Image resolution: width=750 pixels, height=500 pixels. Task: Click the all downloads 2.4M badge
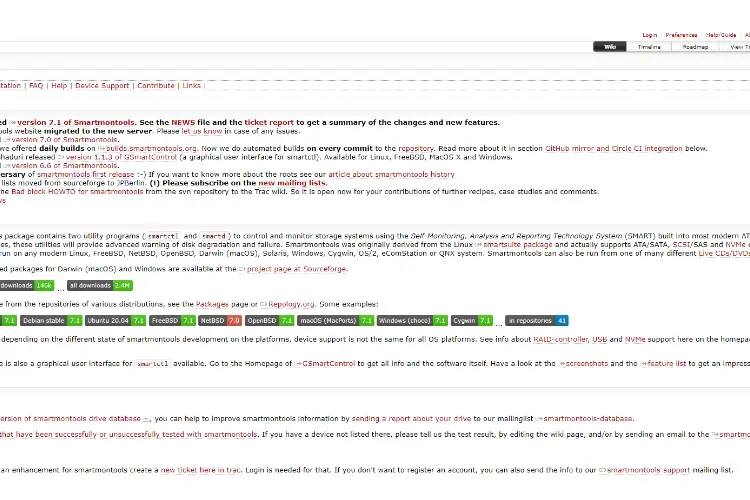[100, 285]
